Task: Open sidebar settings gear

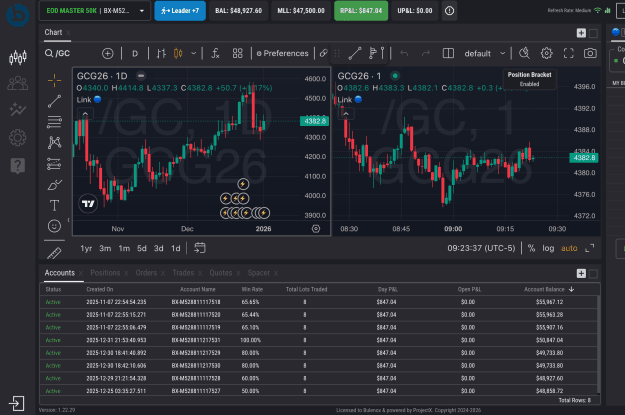Action: click(18, 138)
